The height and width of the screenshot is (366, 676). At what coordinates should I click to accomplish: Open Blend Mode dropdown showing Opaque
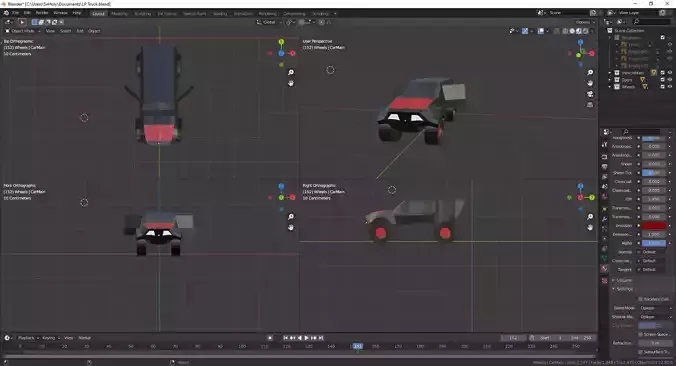[x=655, y=308]
